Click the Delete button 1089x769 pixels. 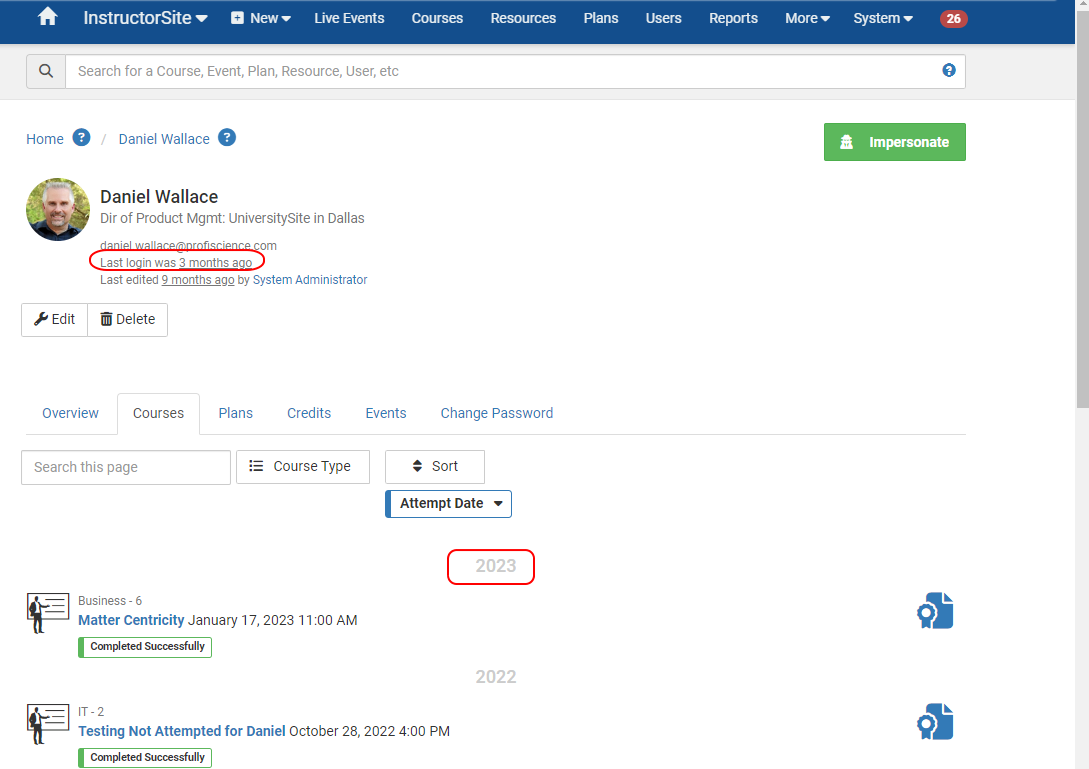[128, 320]
